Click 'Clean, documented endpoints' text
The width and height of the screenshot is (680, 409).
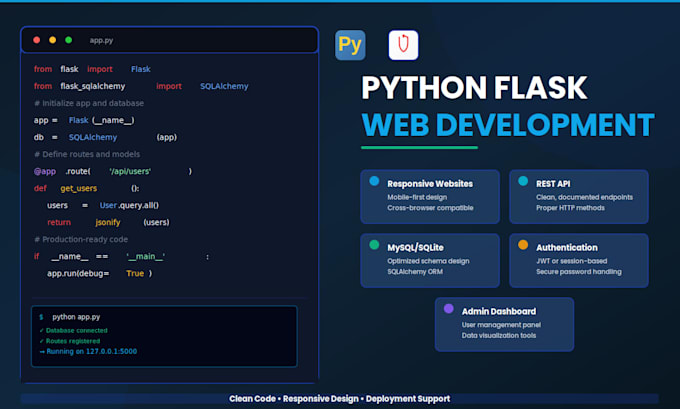pos(584,197)
